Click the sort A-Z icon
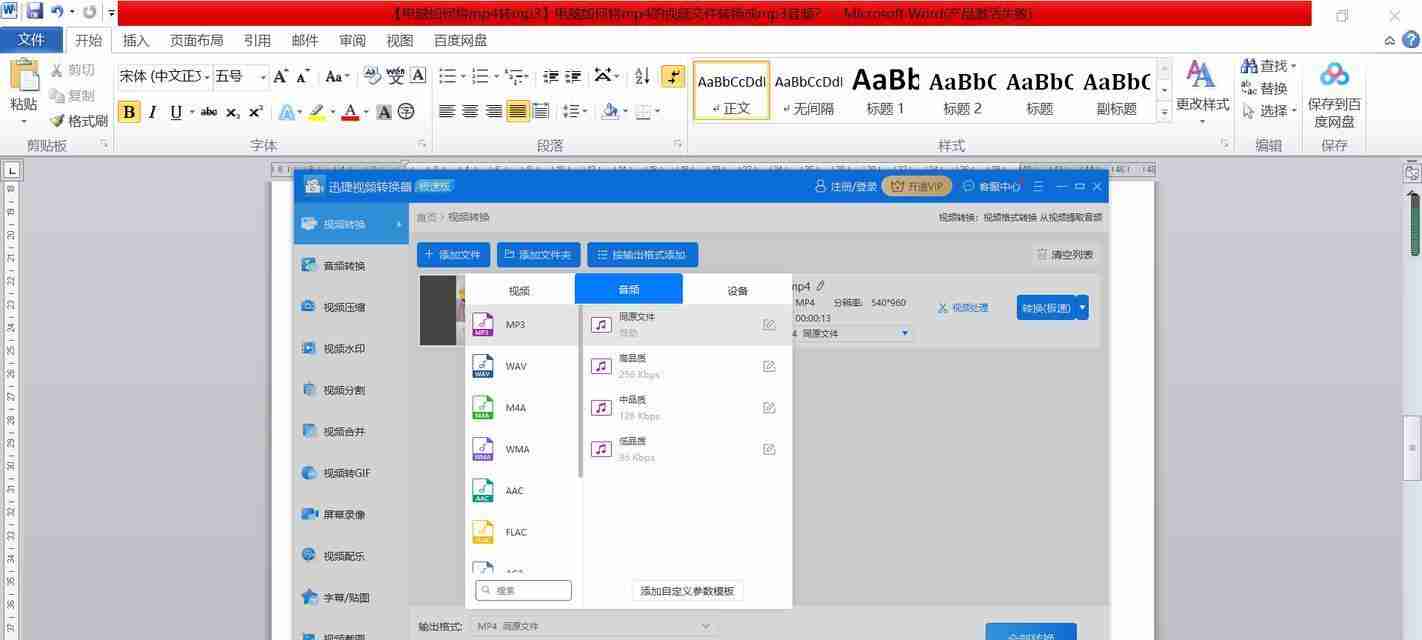 point(642,76)
